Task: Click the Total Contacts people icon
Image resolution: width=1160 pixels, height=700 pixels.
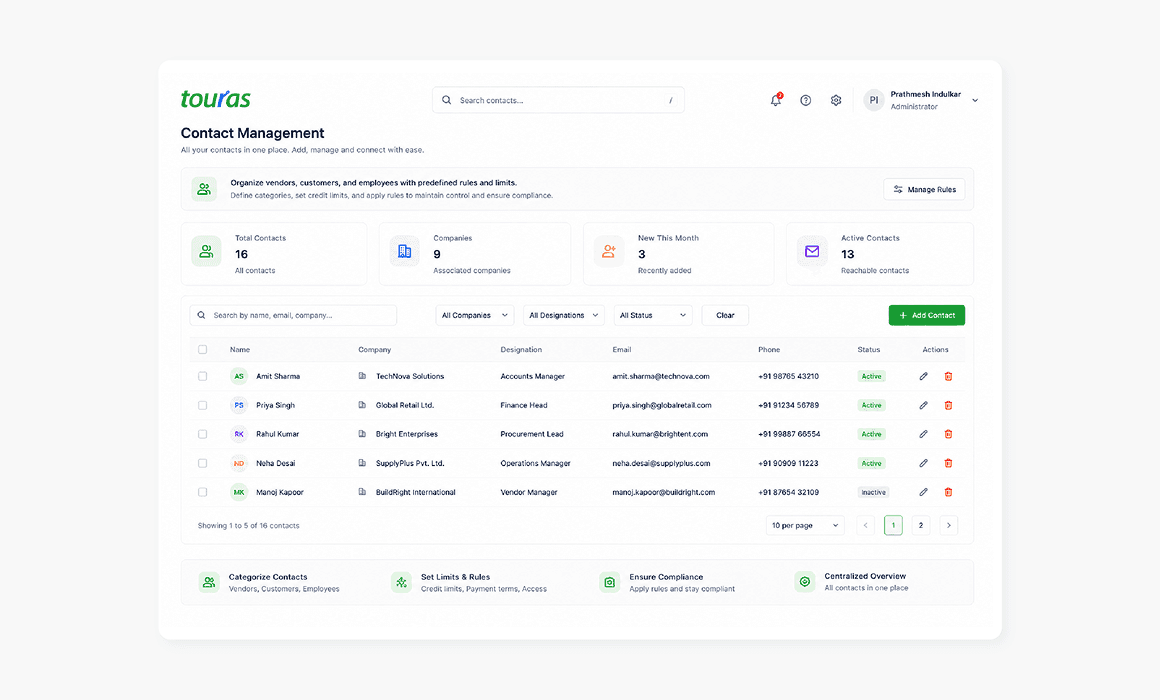Action: pyautogui.click(x=206, y=252)
